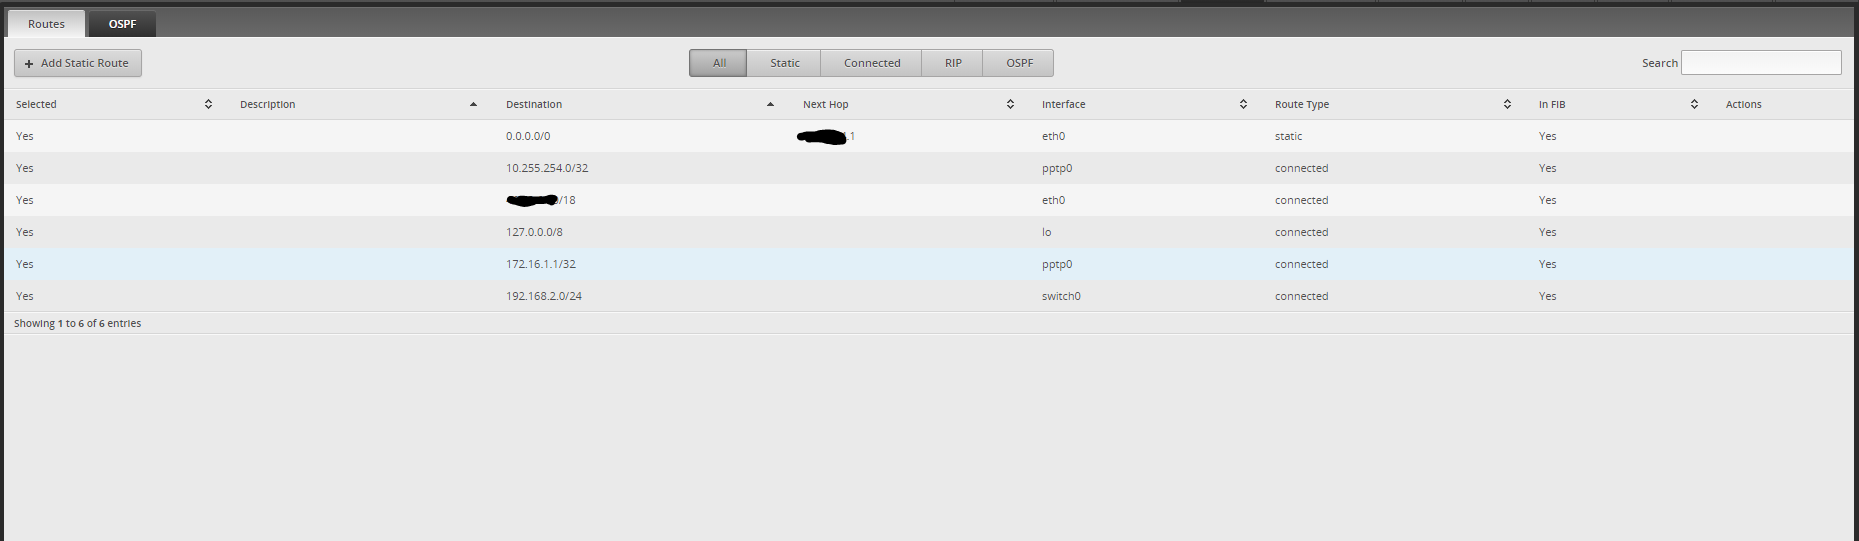1859x541 pixels.
Task: Filter routes by Static type
Action: [784, 63]
